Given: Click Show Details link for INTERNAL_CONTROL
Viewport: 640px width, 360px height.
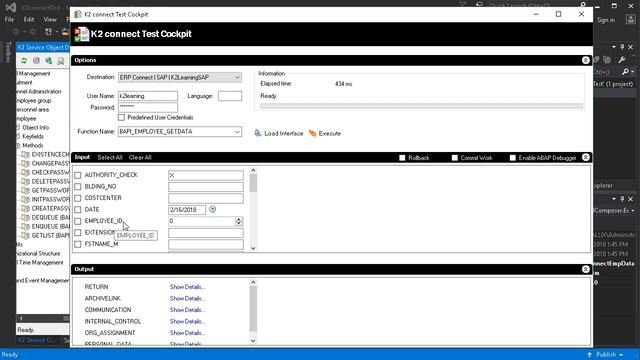Looking at the screenshot, I should 187,321.
